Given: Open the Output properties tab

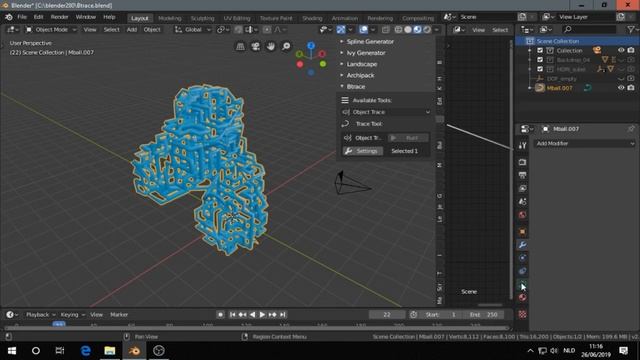Looking at the screenshot, I should [522, 175].
